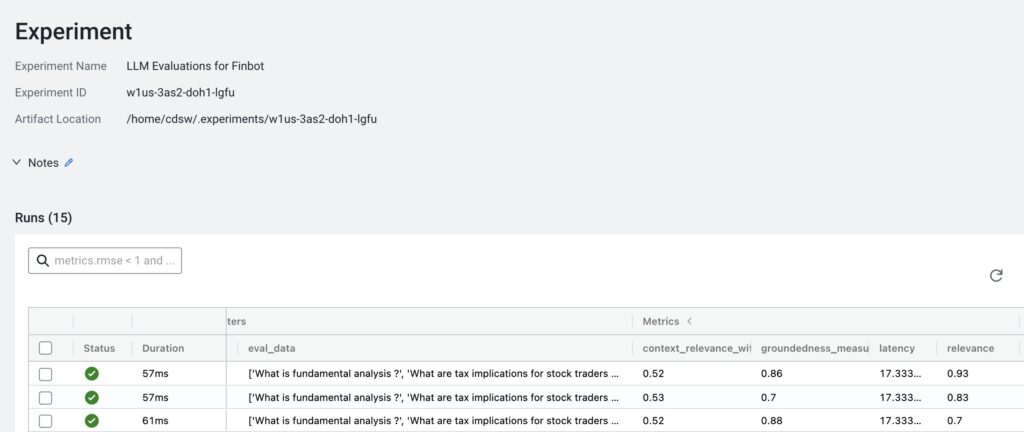
Task: Click the 61ms duration cell
Action: 155,420
